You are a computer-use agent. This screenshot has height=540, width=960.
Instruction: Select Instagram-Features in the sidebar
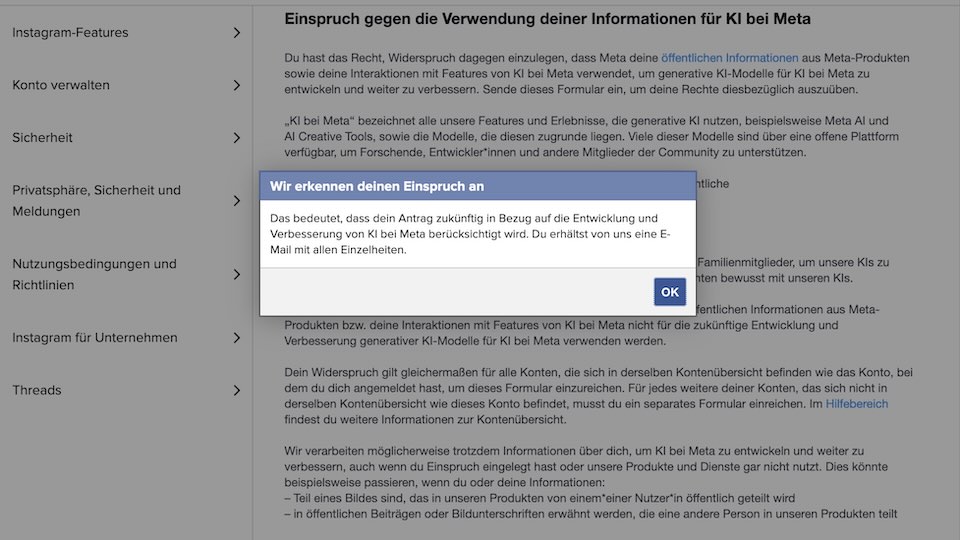pos(70,33)
